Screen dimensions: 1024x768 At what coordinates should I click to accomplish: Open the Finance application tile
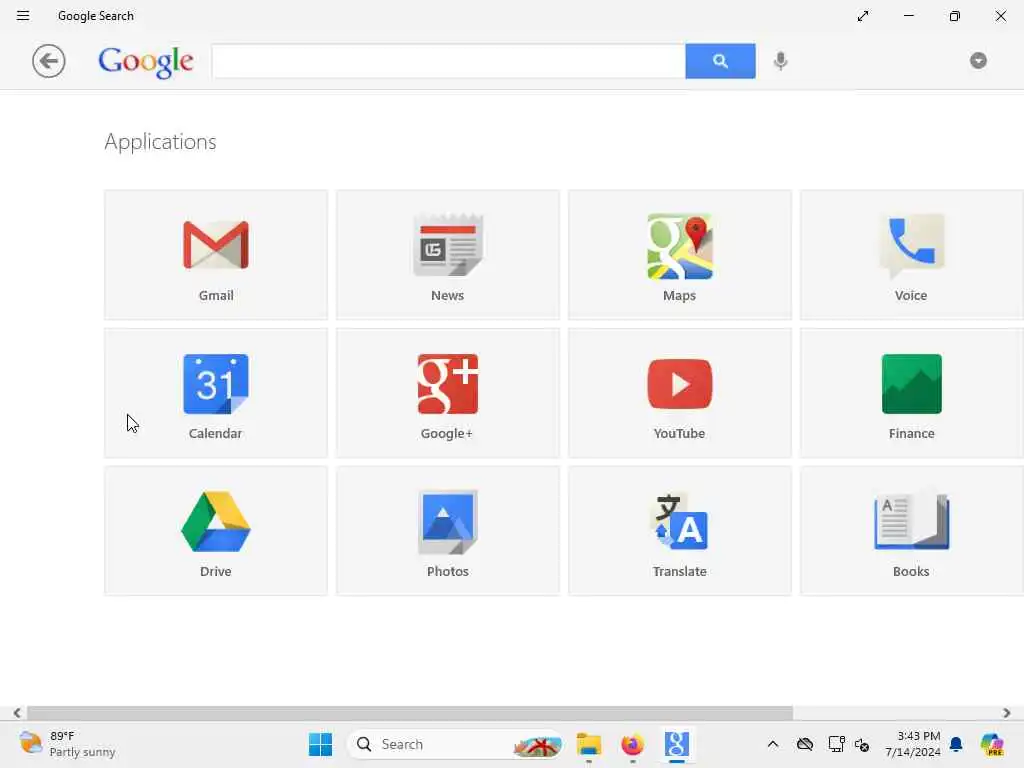coord(911,392)
